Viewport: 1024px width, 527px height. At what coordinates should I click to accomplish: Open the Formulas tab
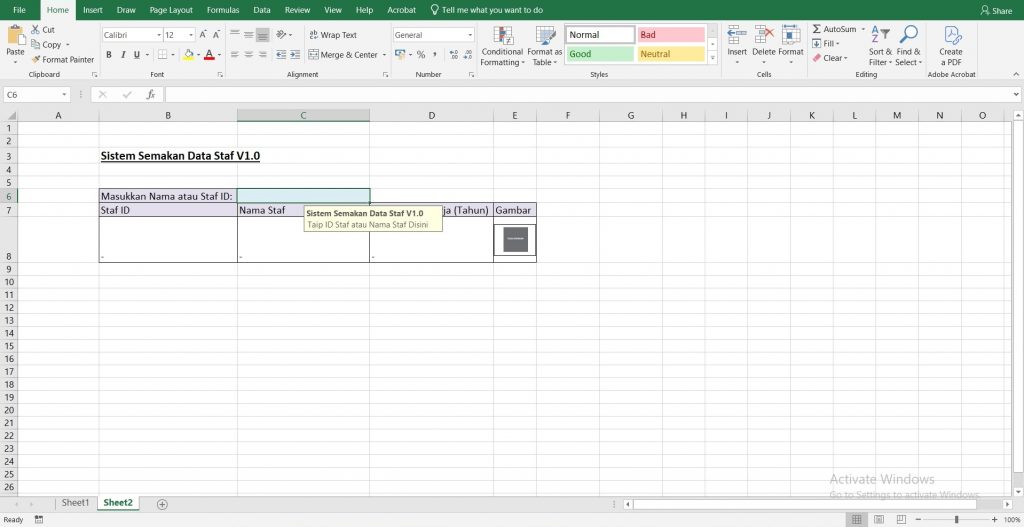[223, 10]
